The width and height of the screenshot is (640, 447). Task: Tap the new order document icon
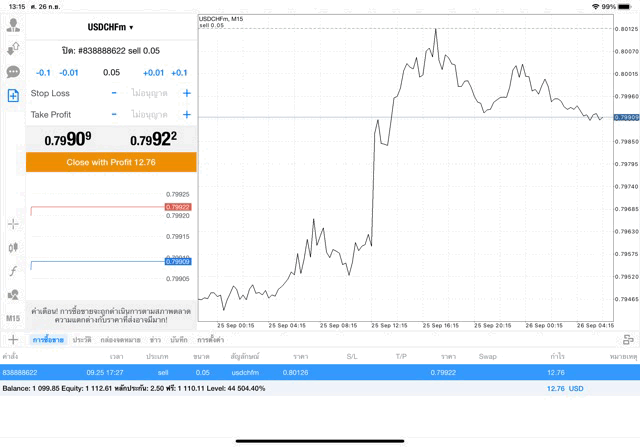point(14,96)
